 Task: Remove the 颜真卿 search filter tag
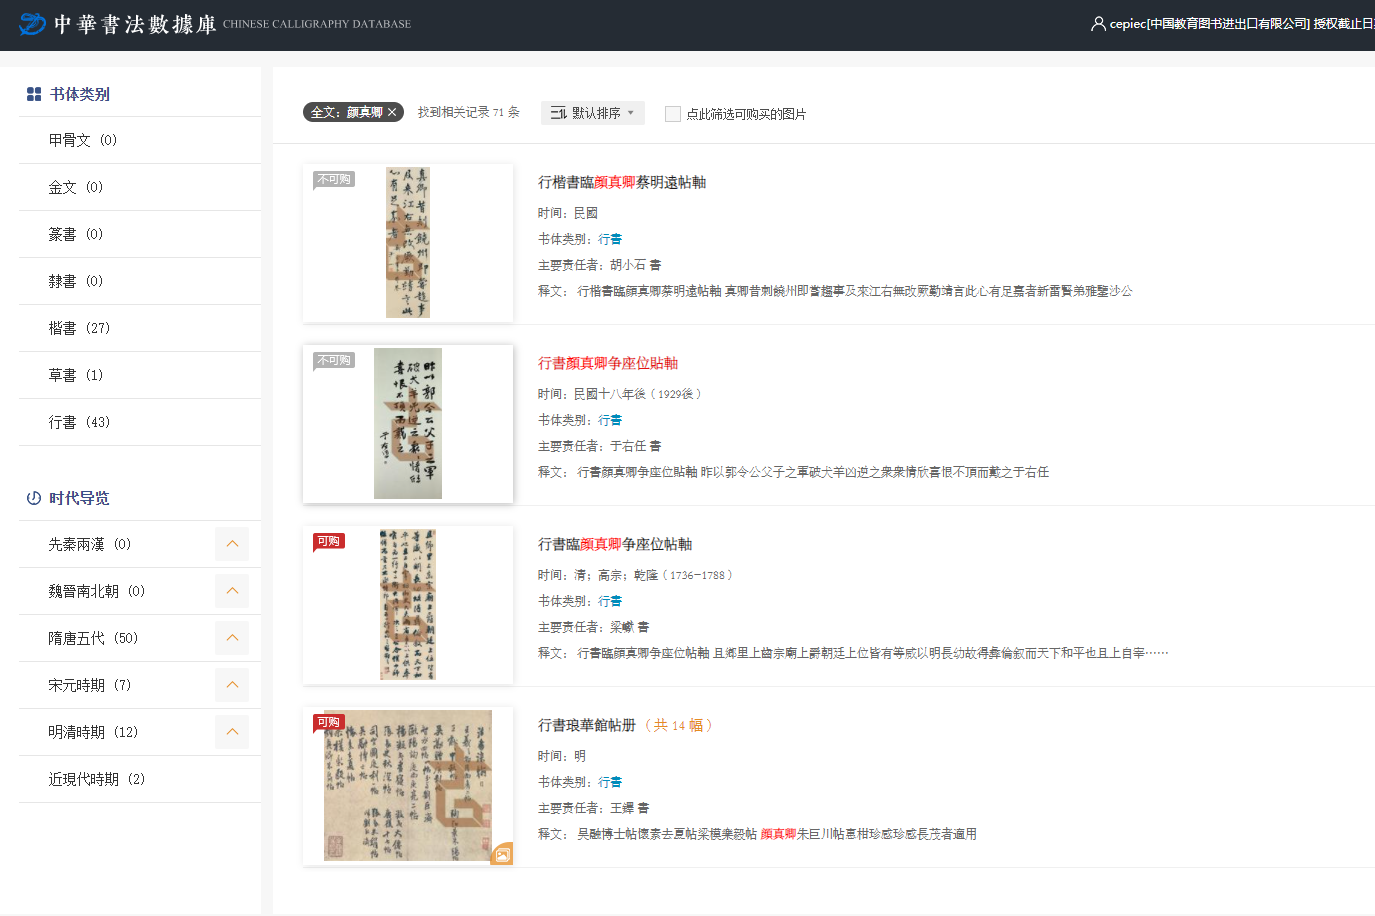(393, 112)
